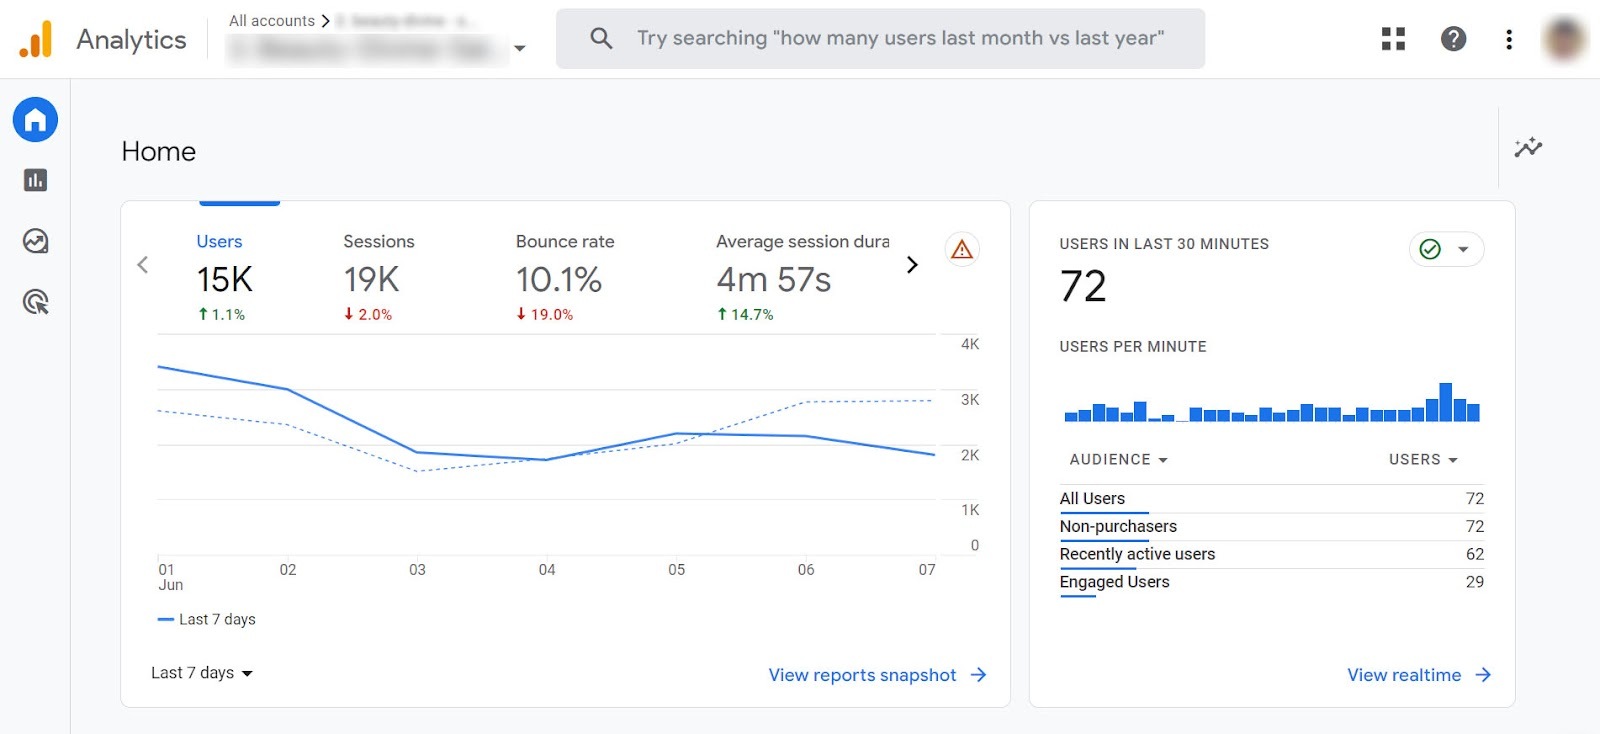Click the Home page heading
Viewport: 1600px width, 734px height.
158,151
